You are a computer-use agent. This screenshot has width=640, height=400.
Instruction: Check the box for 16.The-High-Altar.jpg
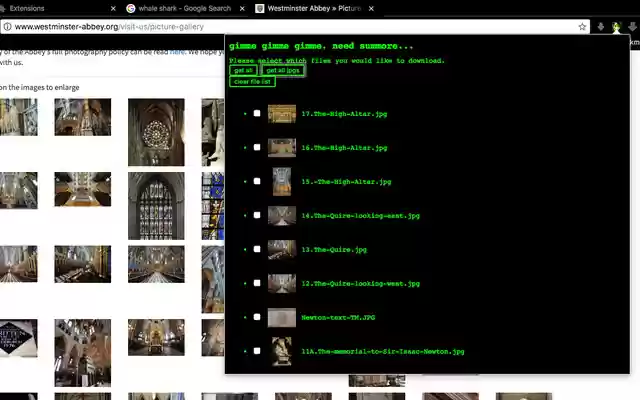pyautogui.click(x=257, y=147)
